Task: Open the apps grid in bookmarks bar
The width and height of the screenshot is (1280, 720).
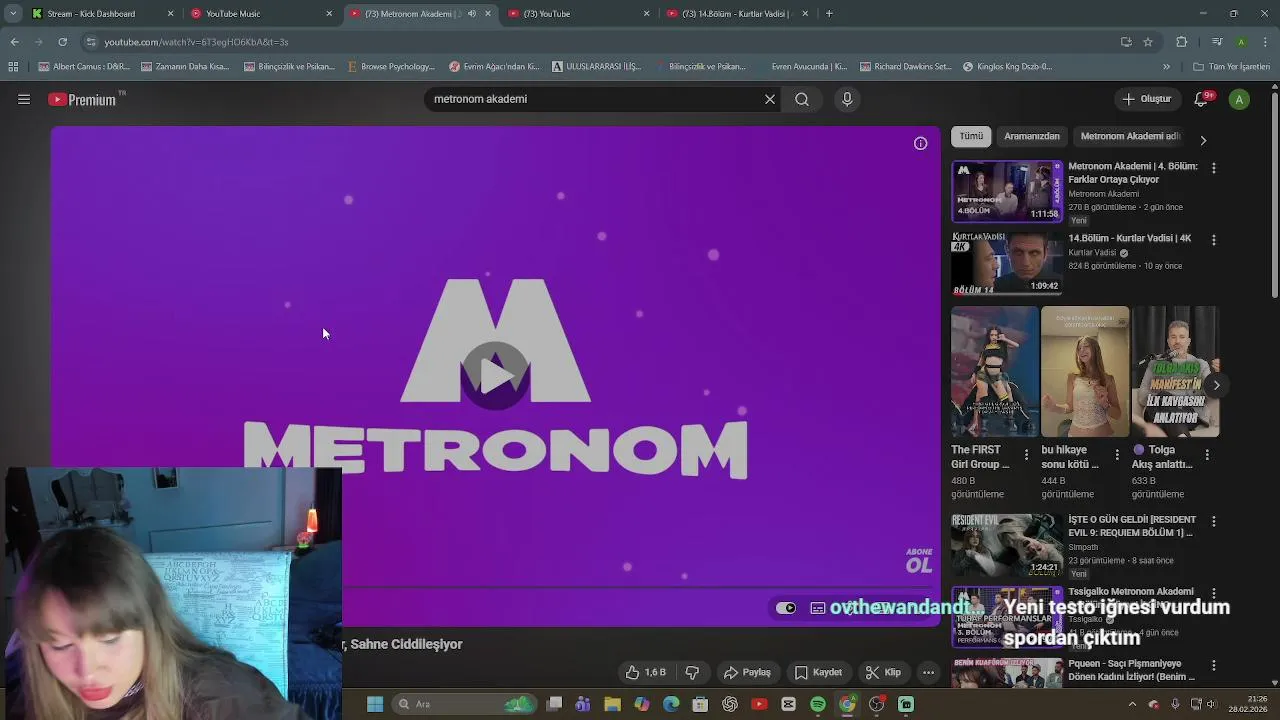Action: click(x=13, y=67)
